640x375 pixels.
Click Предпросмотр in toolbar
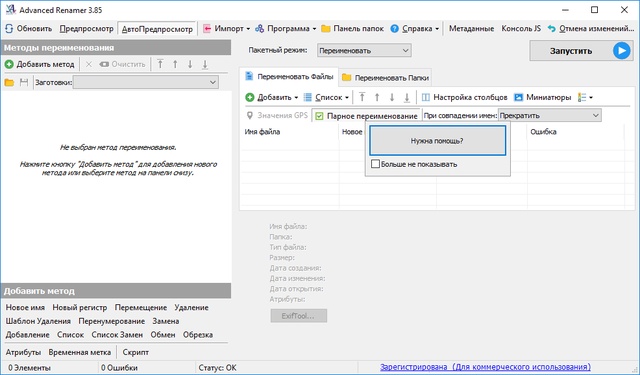(x=86, y=29)
